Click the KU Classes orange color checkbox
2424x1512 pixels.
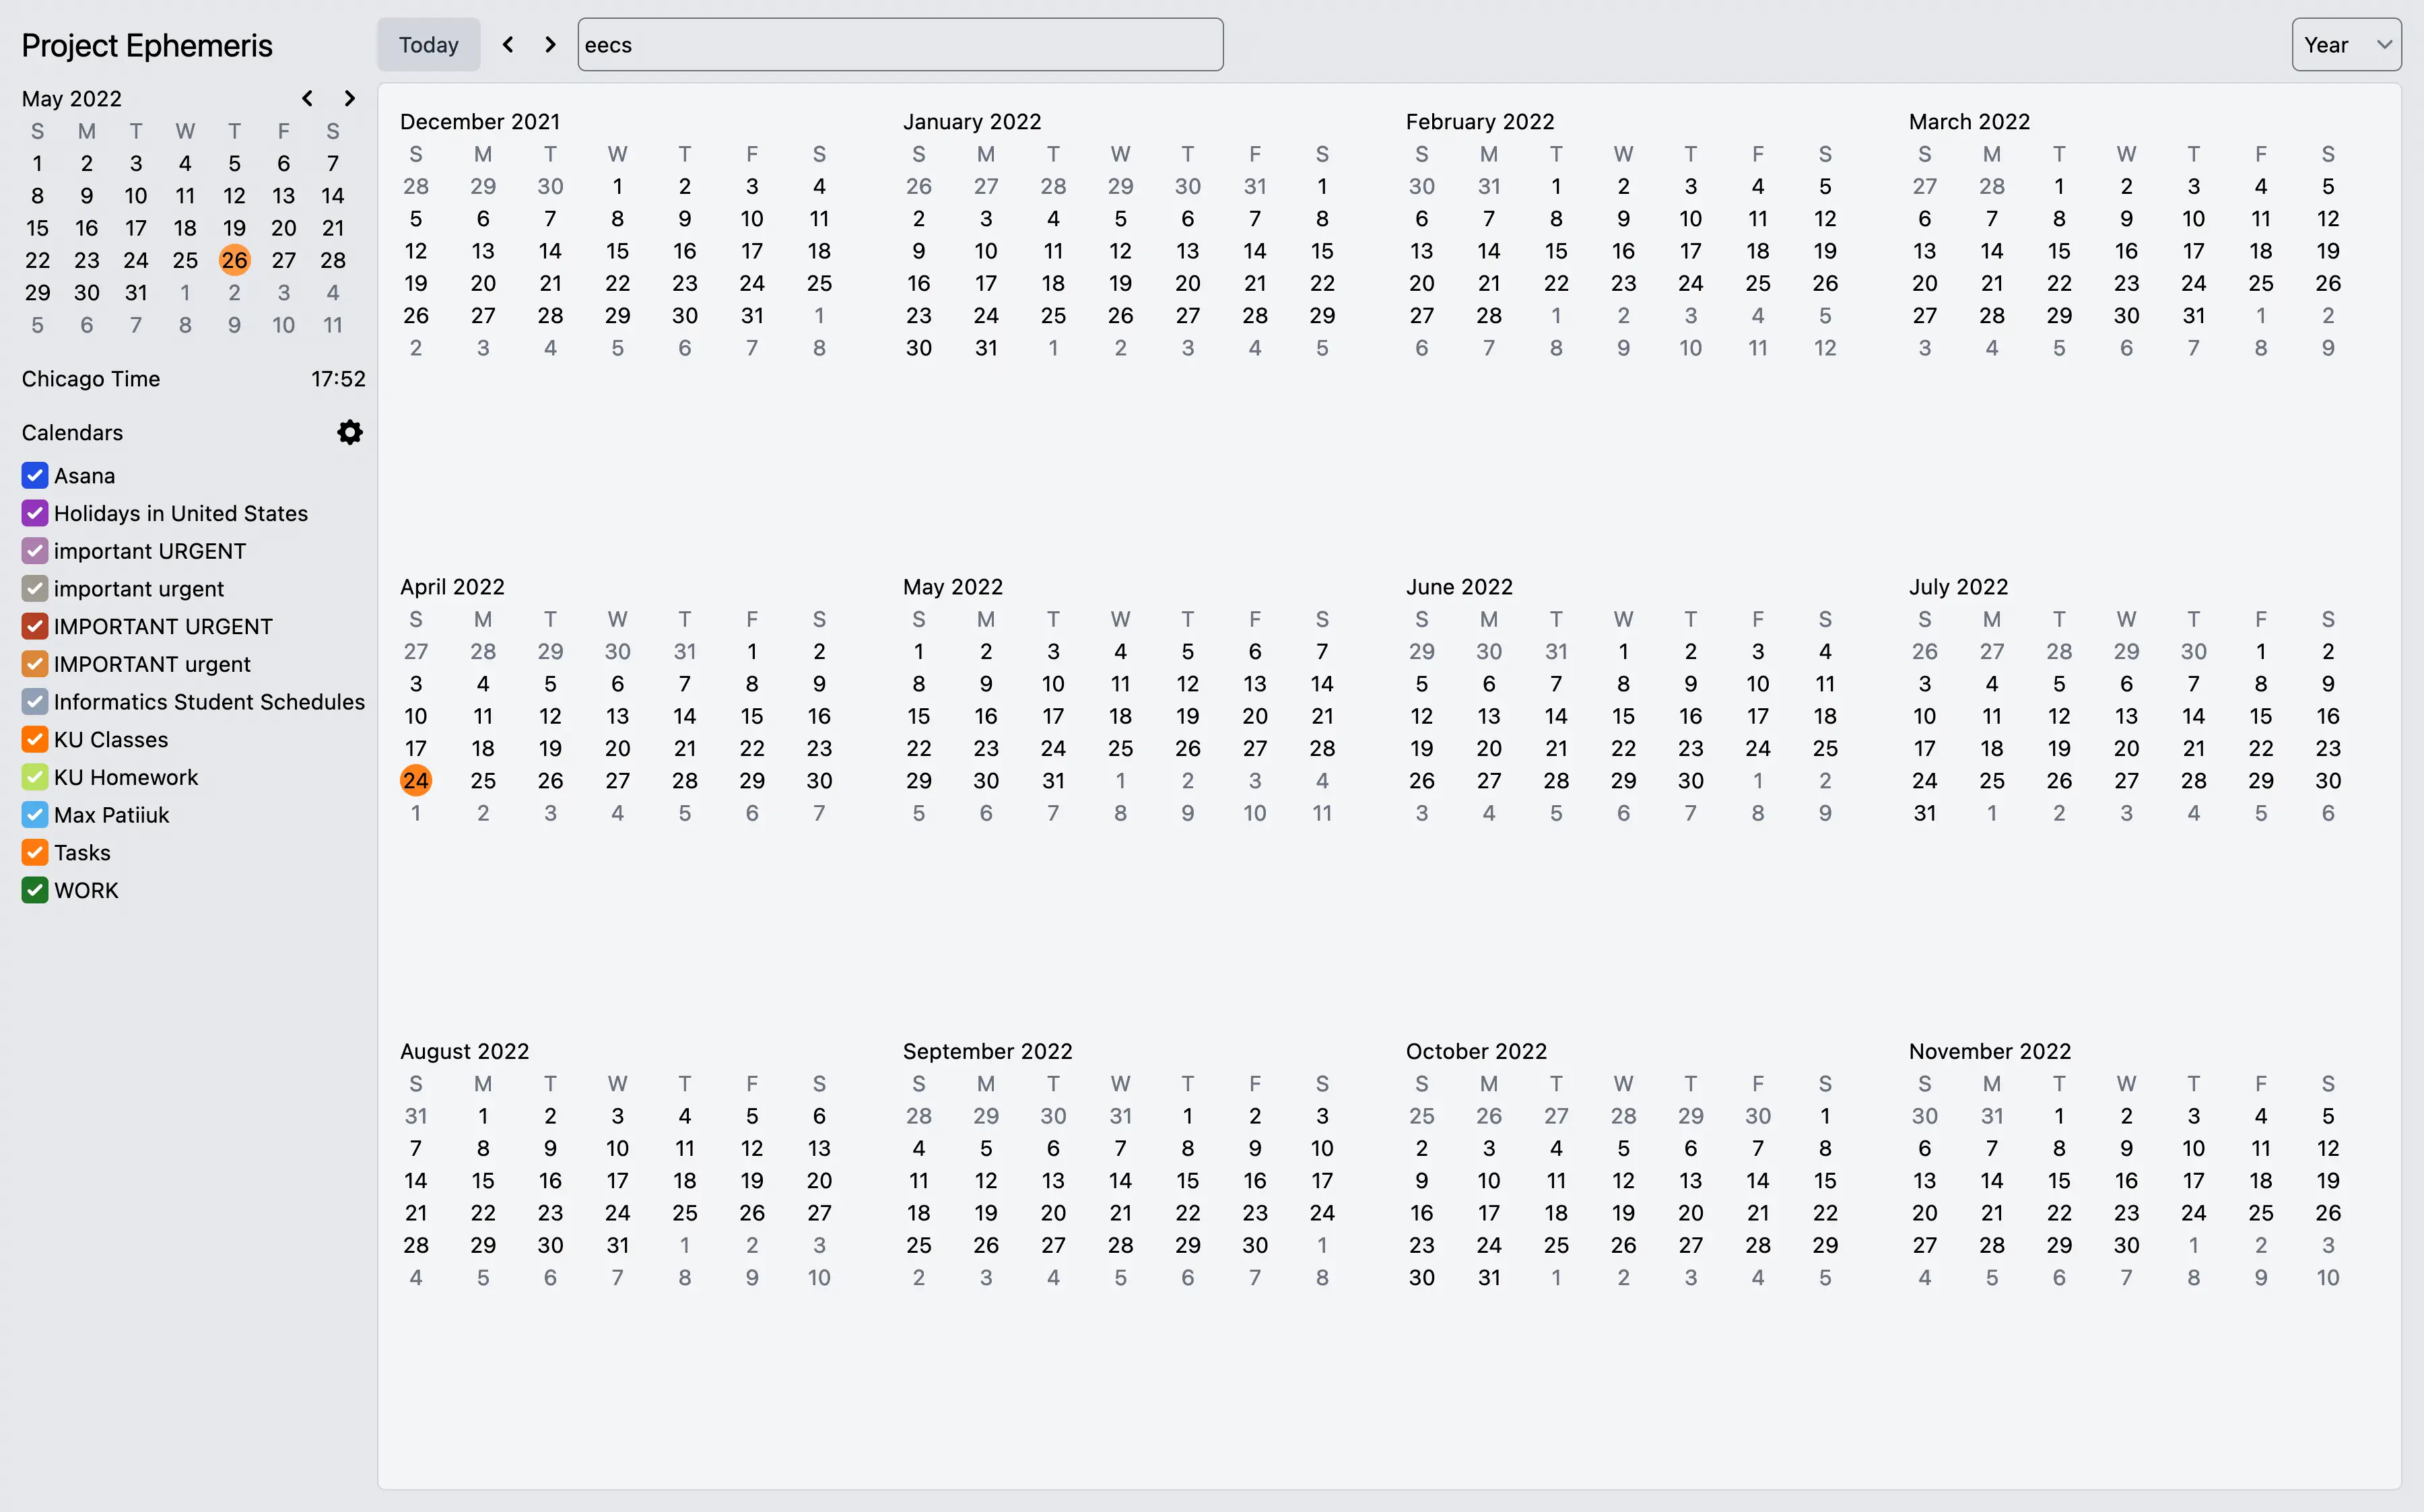[x=35, y=739]
